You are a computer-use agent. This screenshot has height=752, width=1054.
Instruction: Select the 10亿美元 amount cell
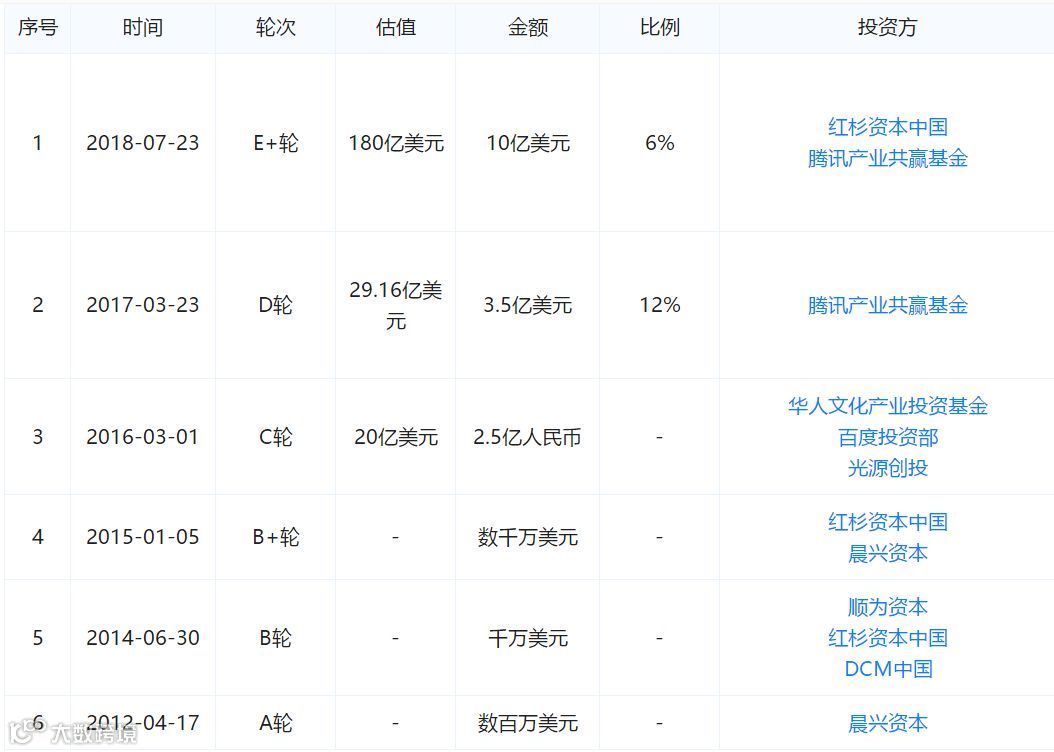pyautogui.click(x=528, y=143)
